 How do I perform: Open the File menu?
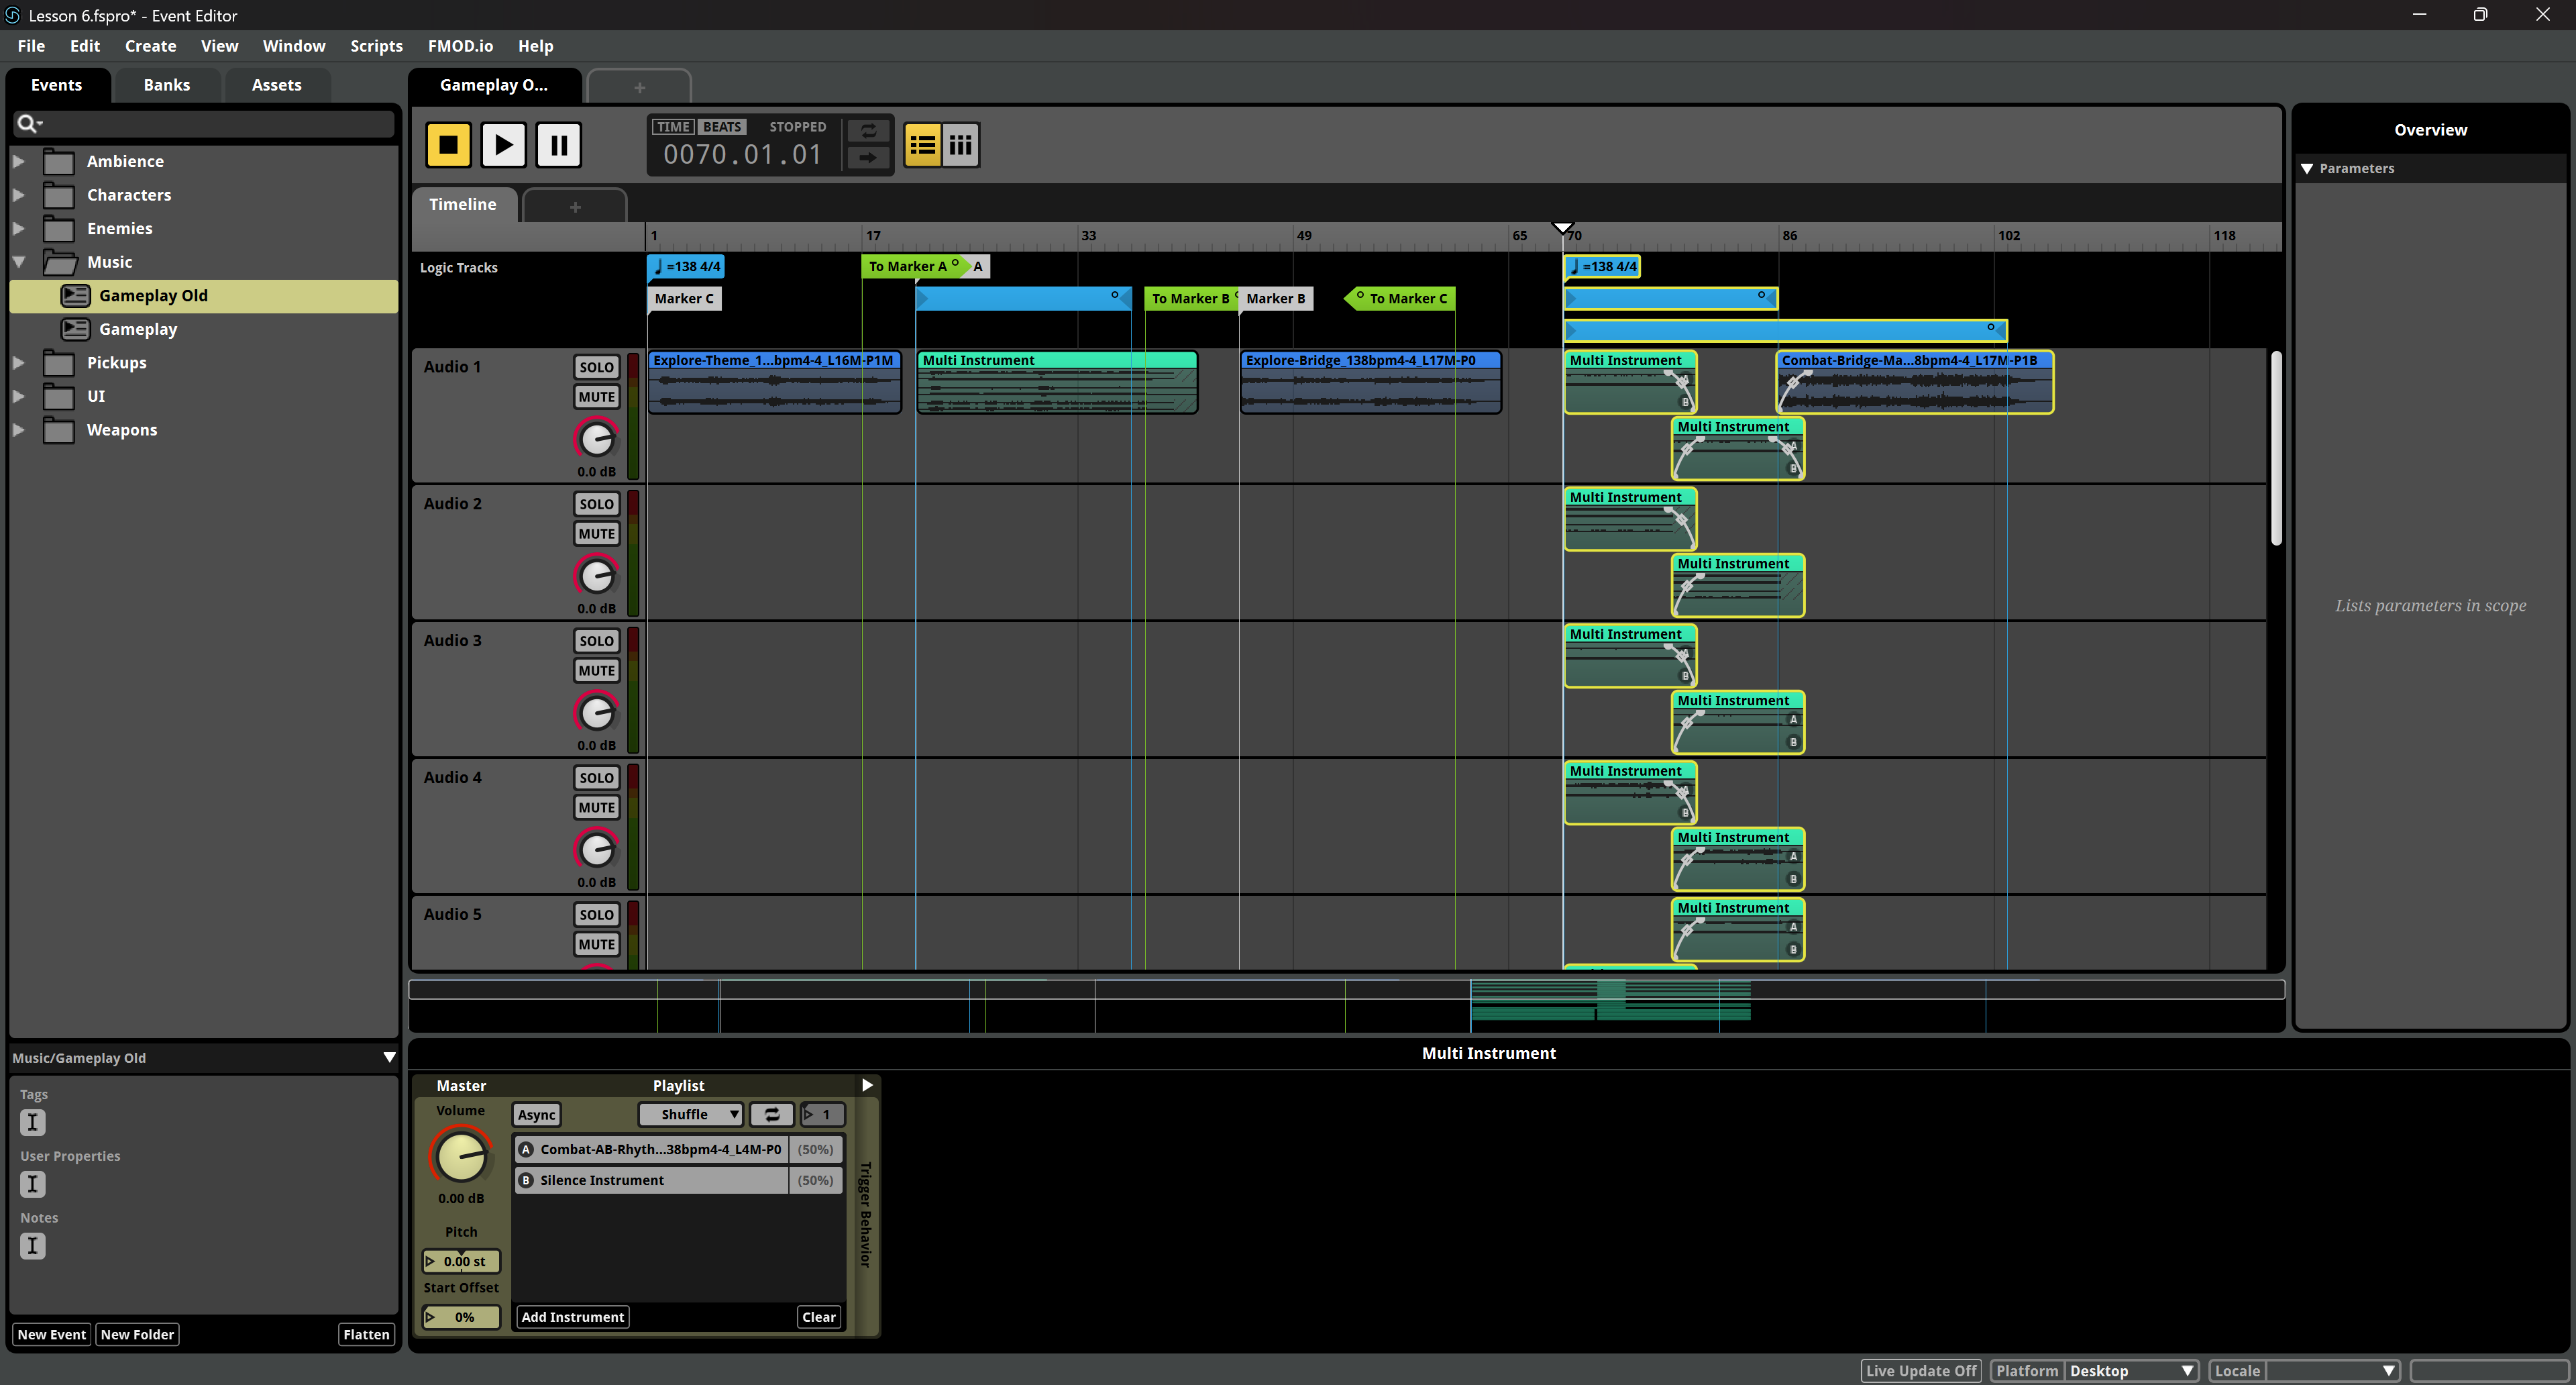click(x=31, y=46)
